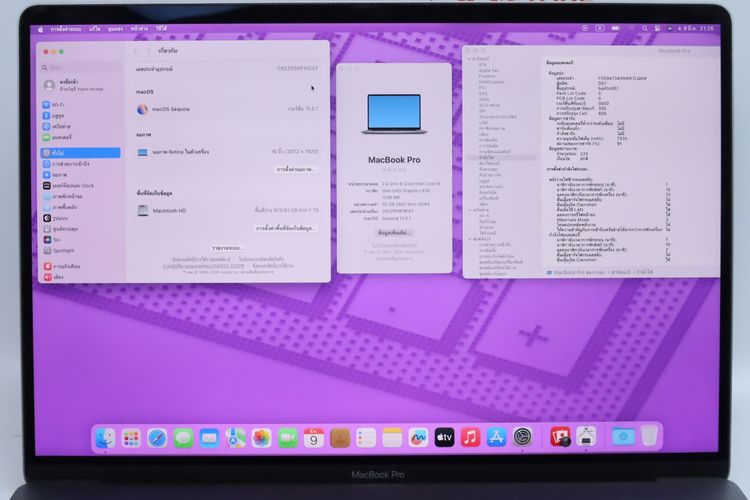Open Desktop & Dock settings in sidebar
750x500 pixels.
coord(80,185)
